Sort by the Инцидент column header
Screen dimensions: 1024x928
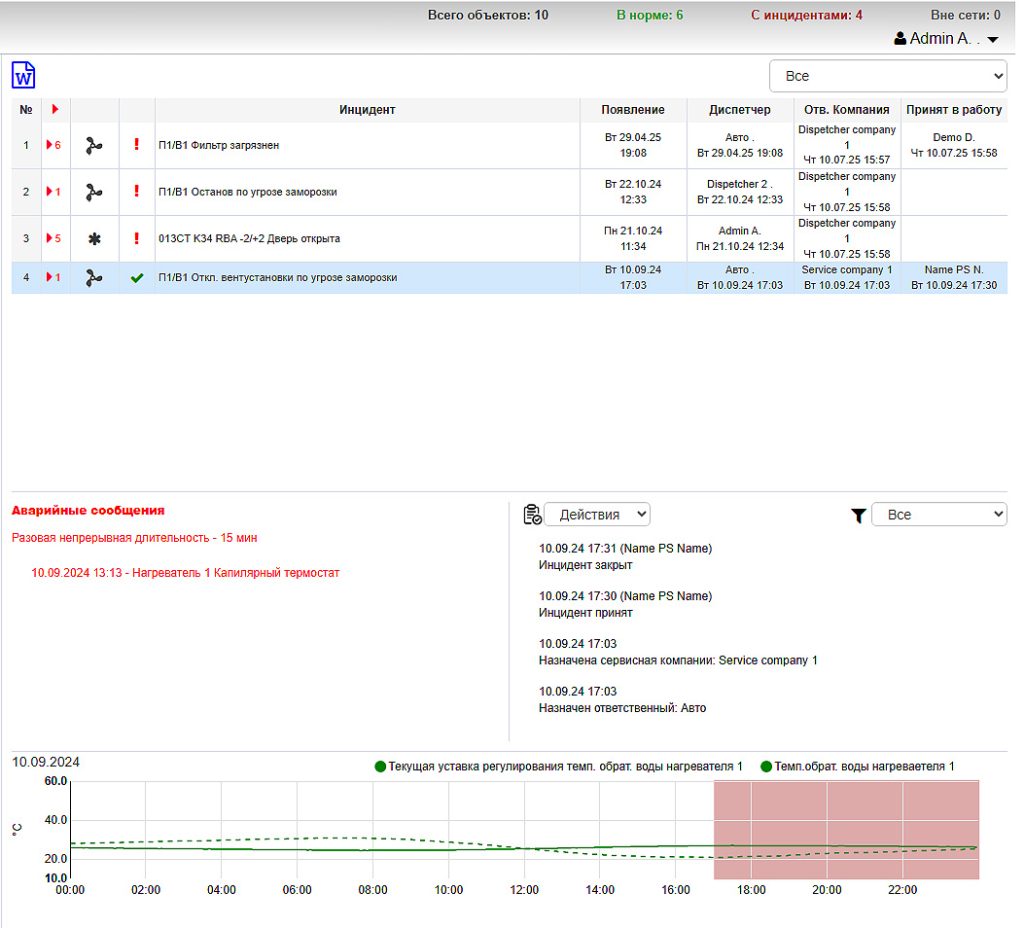pos(367,110)
